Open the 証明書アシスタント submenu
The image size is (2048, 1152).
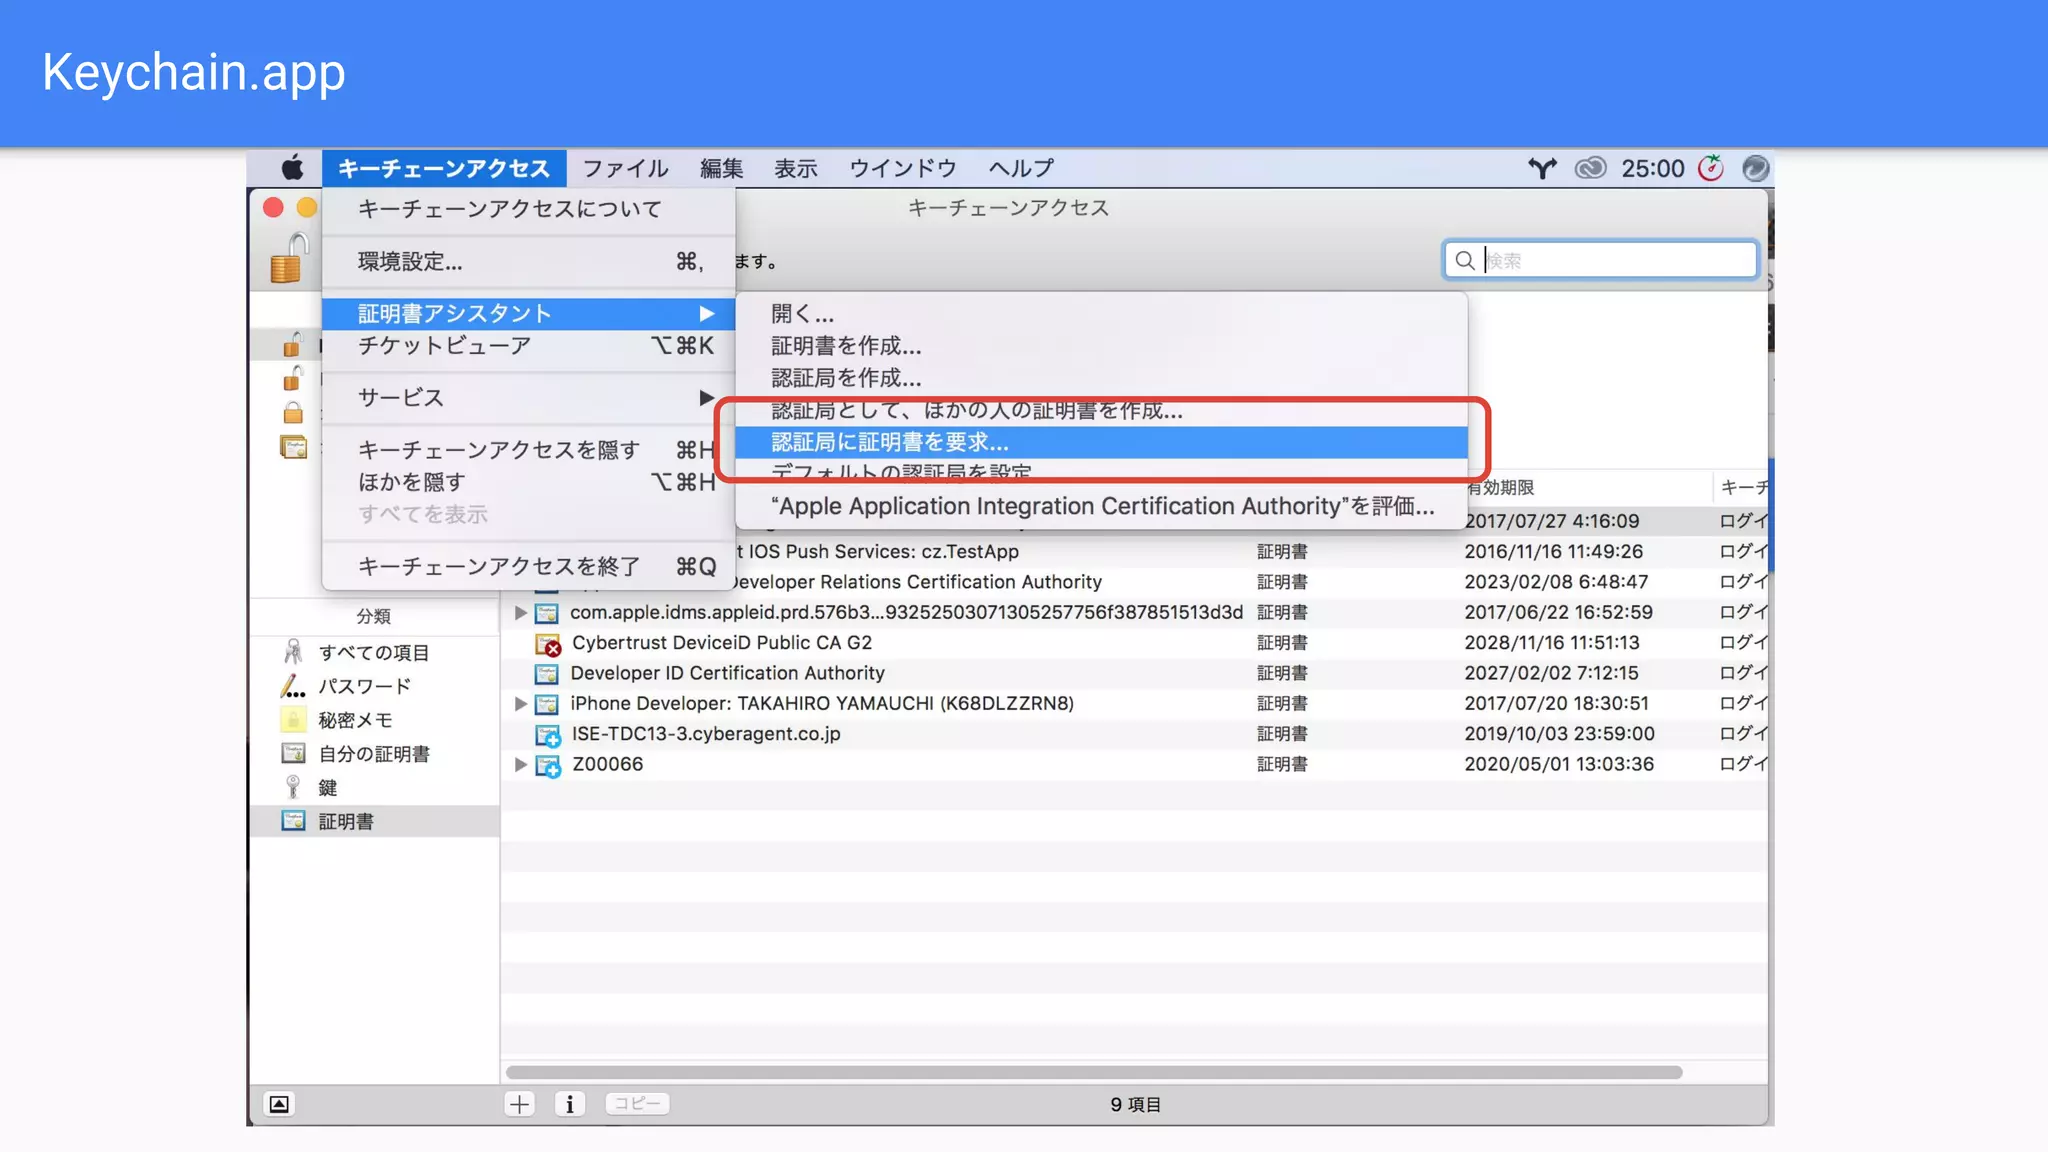(x=528, y=314)
